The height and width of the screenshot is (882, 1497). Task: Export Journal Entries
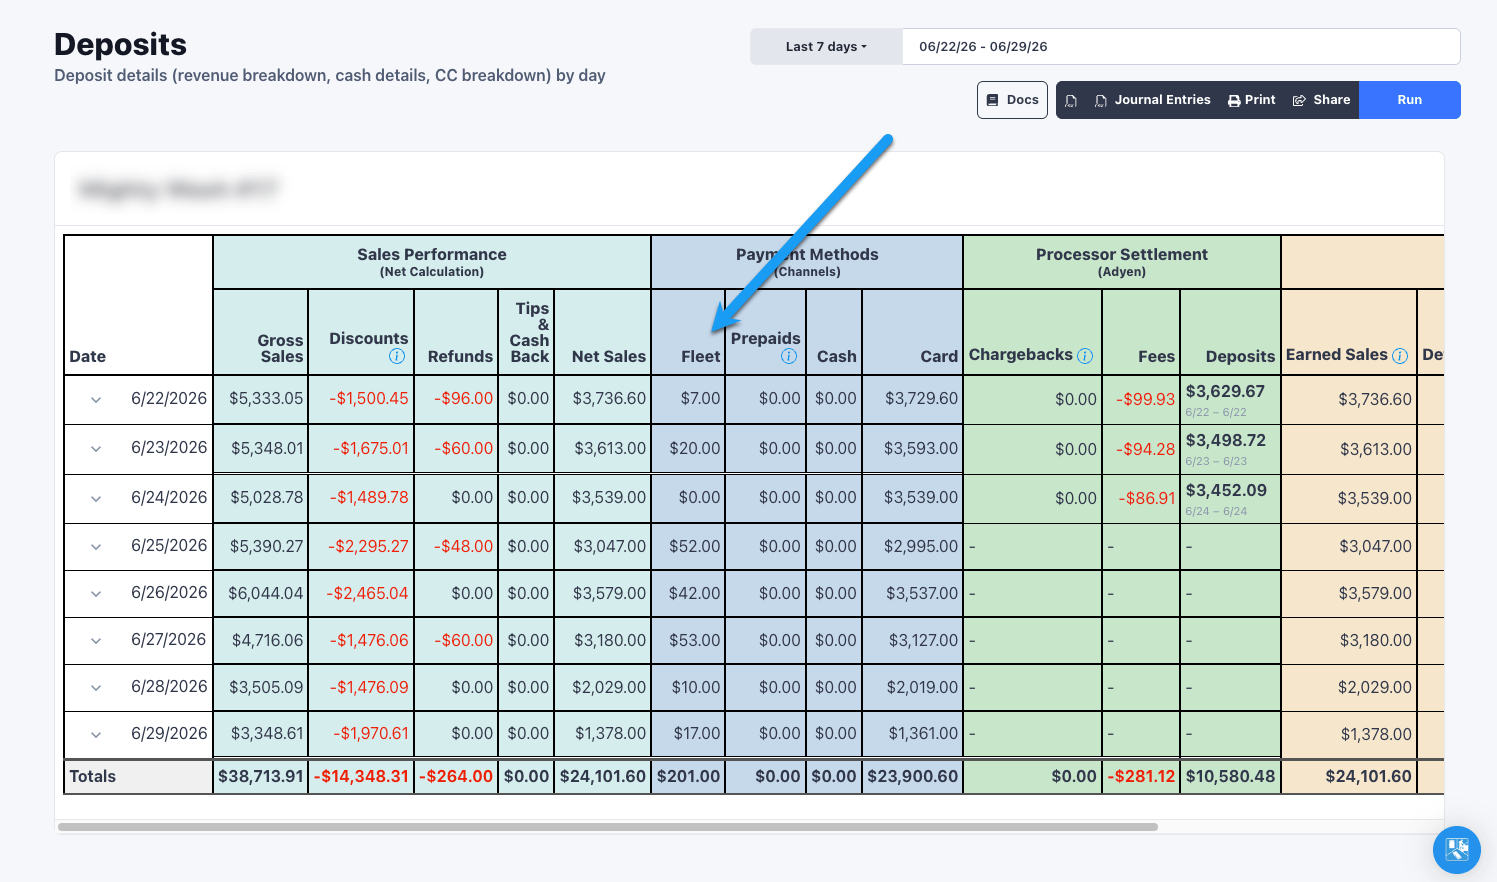(x=1152, y=100)
